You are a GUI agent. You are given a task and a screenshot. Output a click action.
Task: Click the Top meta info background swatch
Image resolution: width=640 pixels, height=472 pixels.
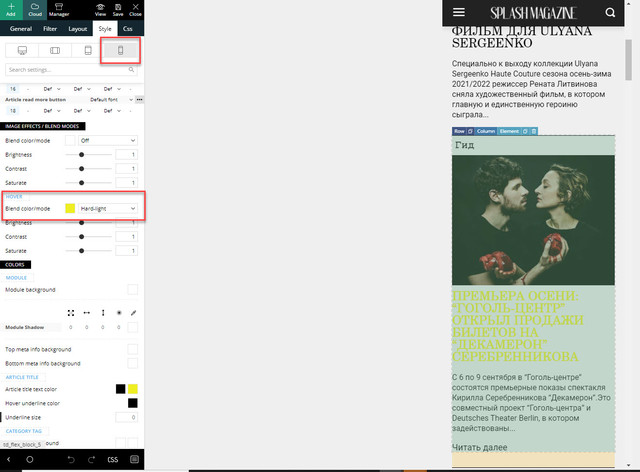tap(133, 349)
